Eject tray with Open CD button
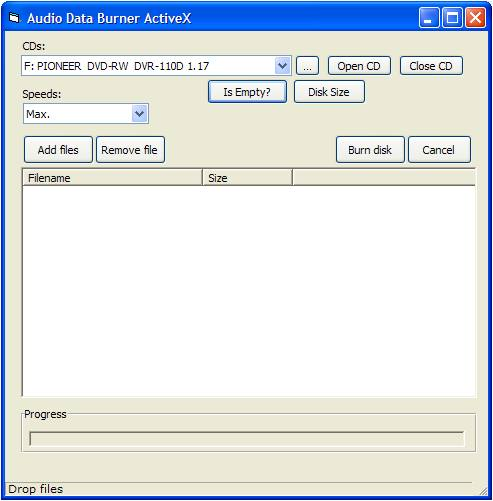The height and width of the screenshot is (501, 493). click(359, 66)
